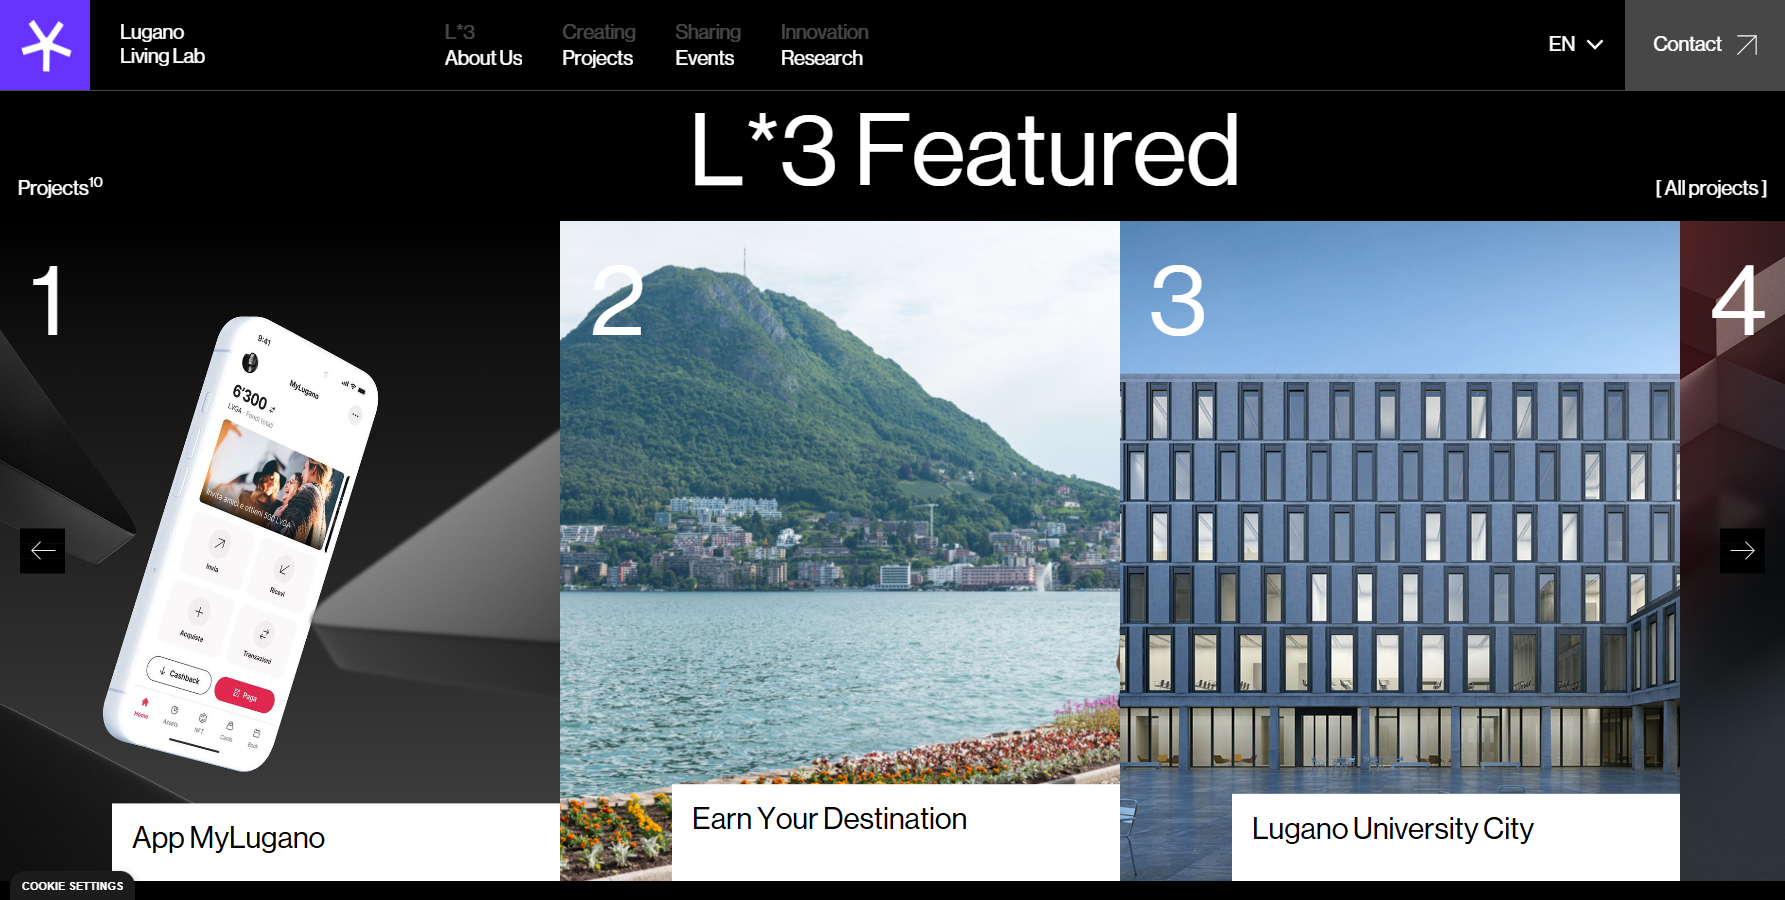Image resolution: width=1785 pixels, height=900 pixels.
Task: Expand the EN language chevron
Action: click(x=1595, y=45)
